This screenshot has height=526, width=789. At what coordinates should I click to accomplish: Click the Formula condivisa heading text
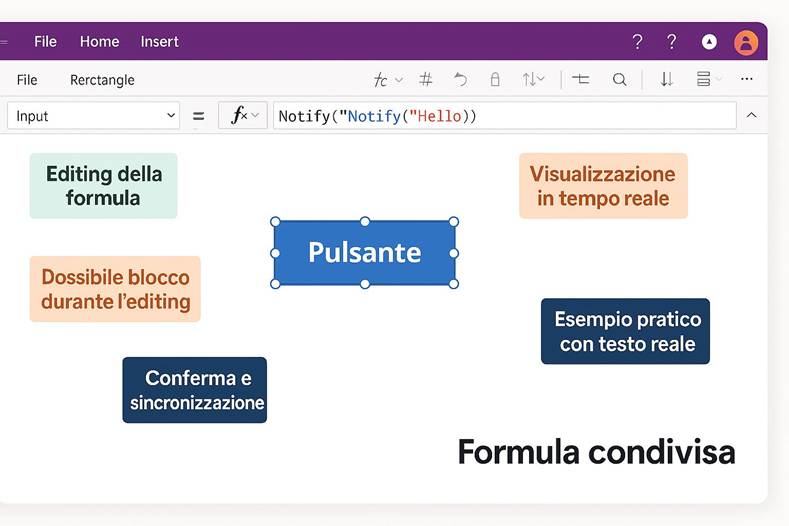[597, 452]
